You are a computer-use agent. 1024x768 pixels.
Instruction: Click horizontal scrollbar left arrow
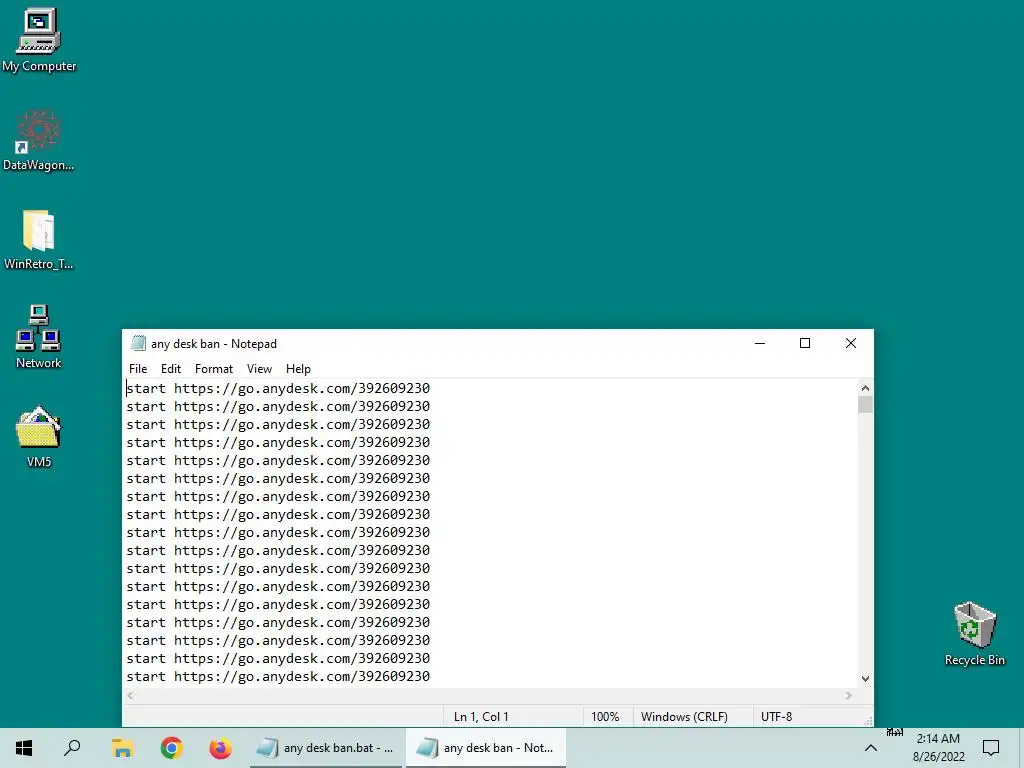131,696
